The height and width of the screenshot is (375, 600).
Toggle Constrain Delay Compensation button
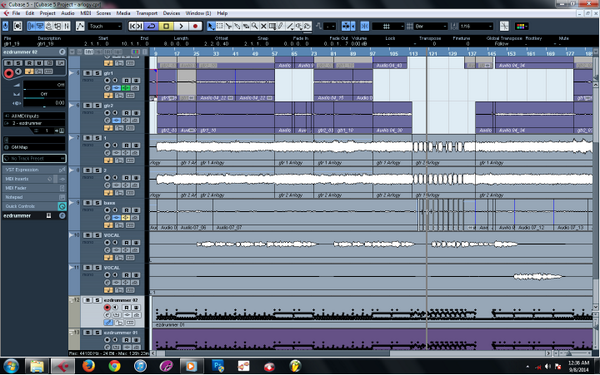pyautogui.click(x=17, y=26)
